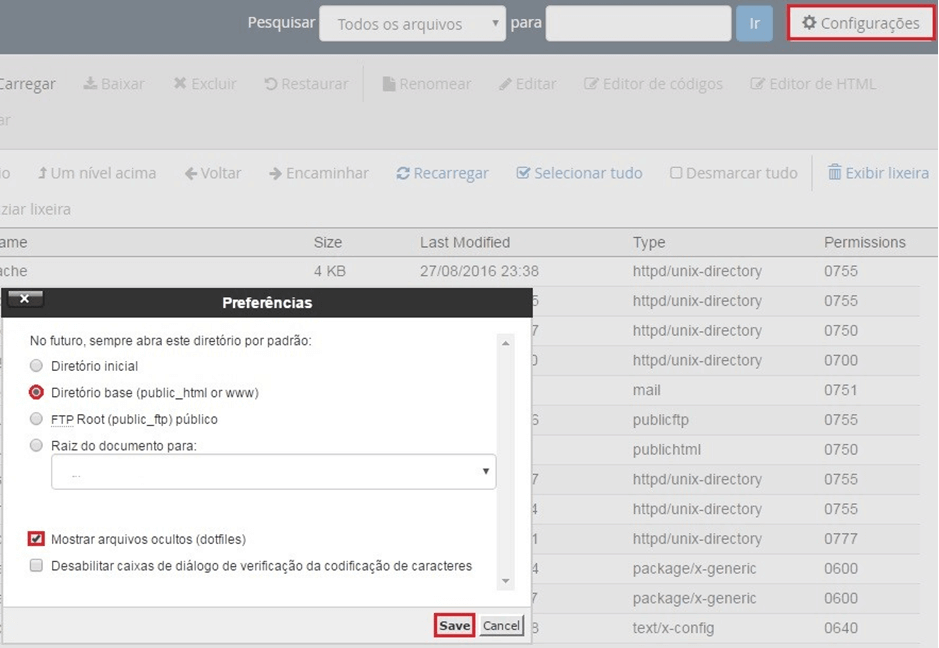The height and width of the screenshot is (648, 939).
Task: Select FTP Root (public_ftp) público radio
Action: [x=37, y=419]
